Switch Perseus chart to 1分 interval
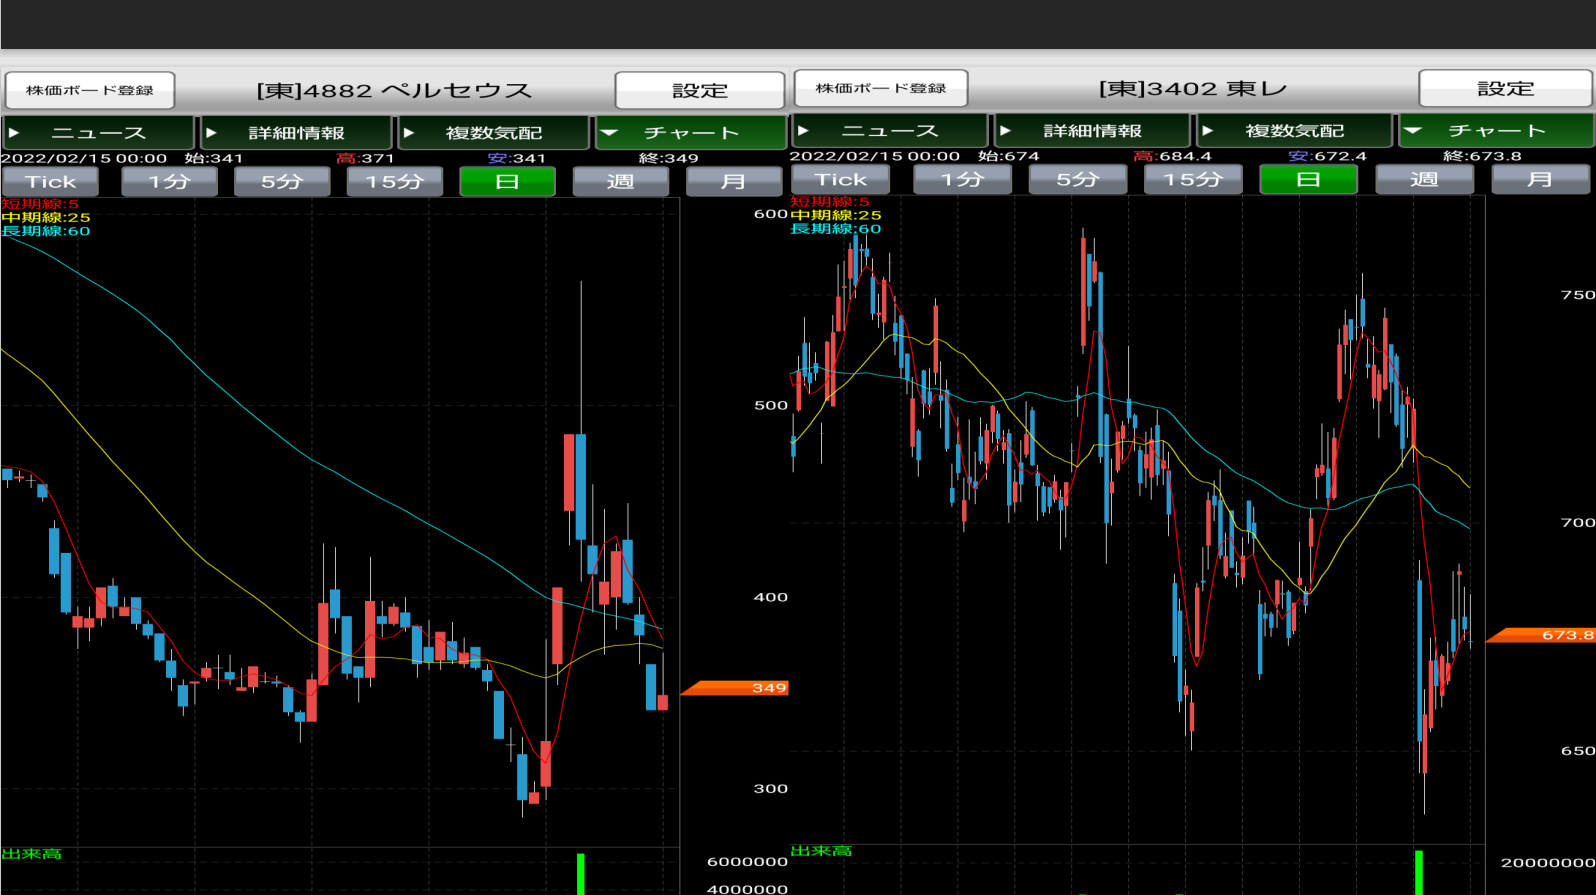This screenshot has width=1596, height=895. pos(169,182)
